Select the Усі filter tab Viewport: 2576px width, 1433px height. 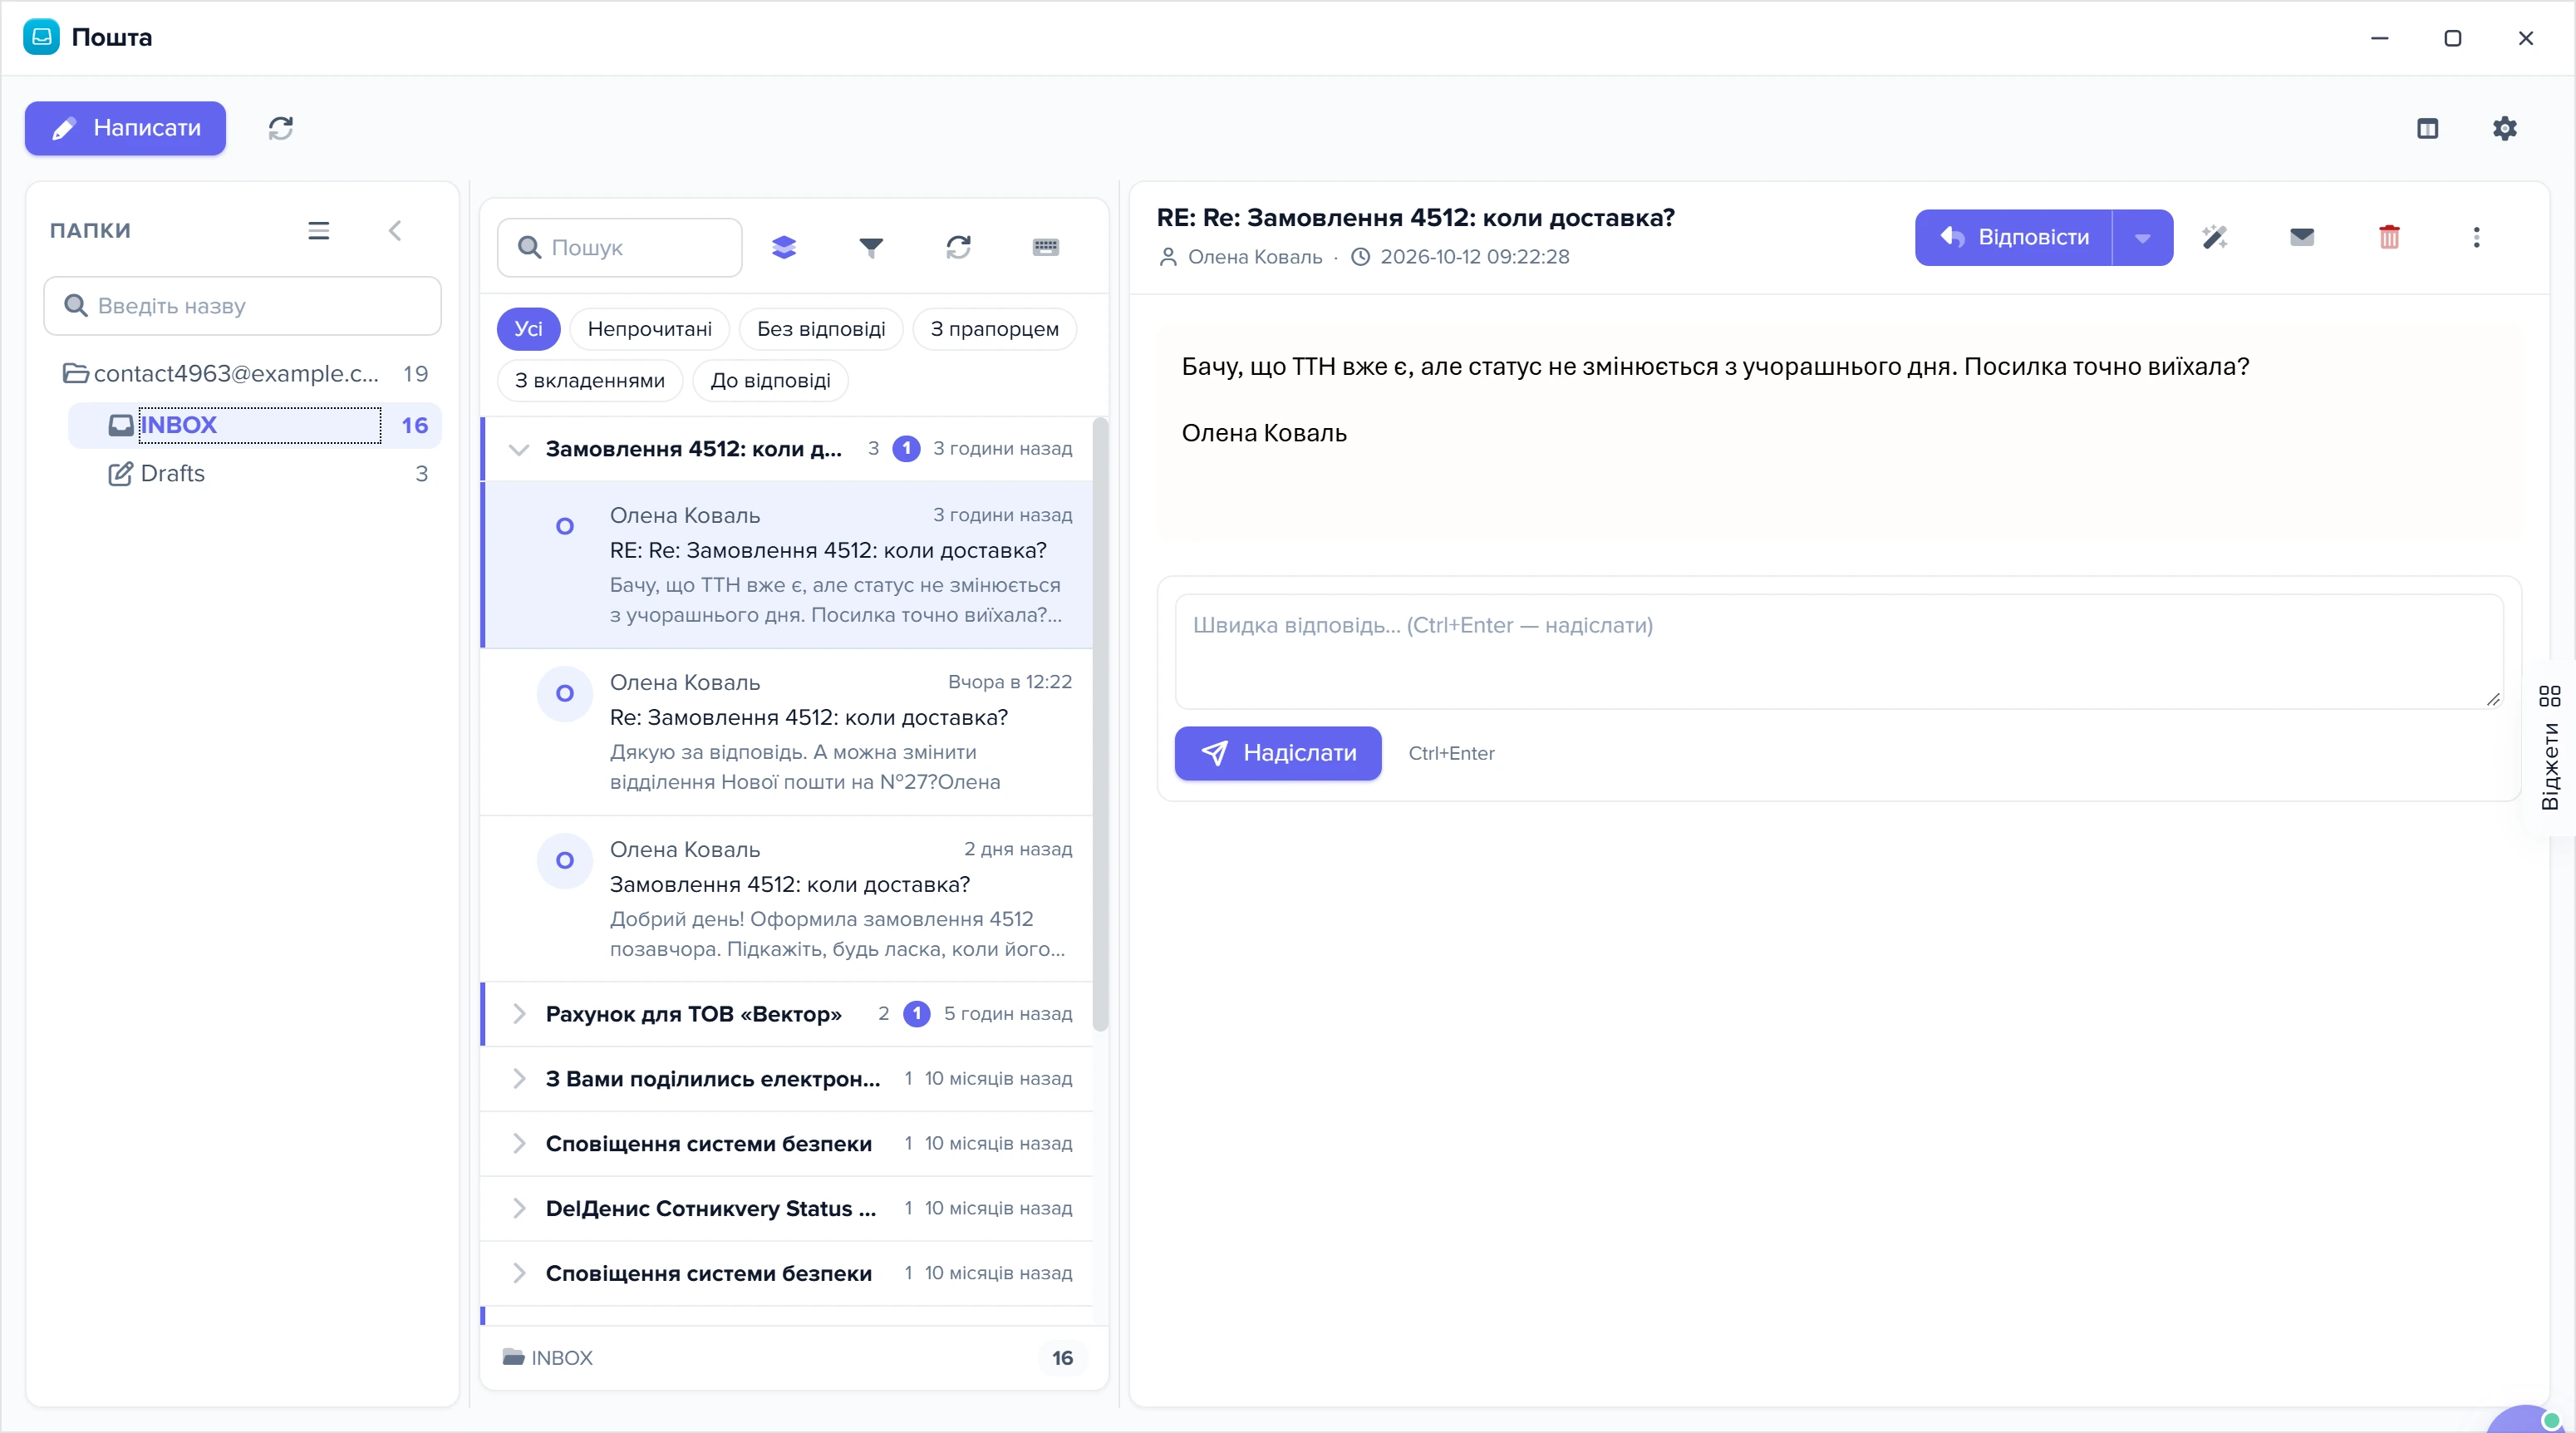[x=528, y=329]
